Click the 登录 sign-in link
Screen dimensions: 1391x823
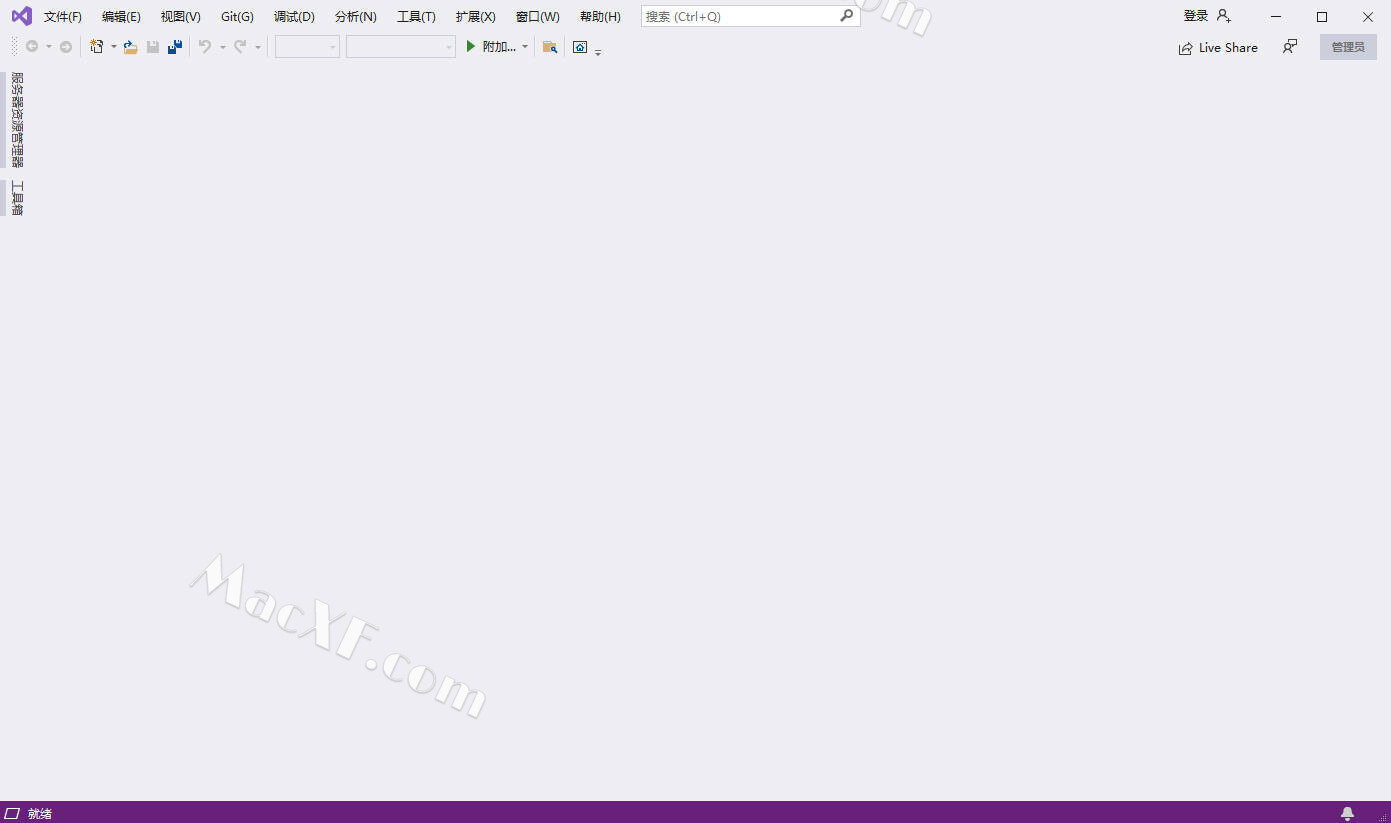coord(1196,16)
